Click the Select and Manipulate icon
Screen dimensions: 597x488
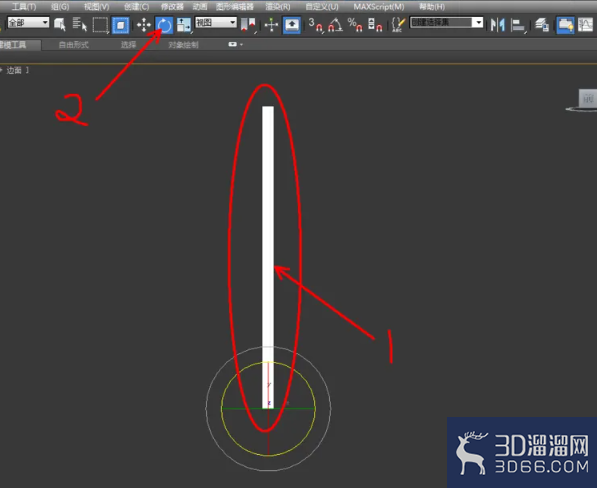coord(271,25)
